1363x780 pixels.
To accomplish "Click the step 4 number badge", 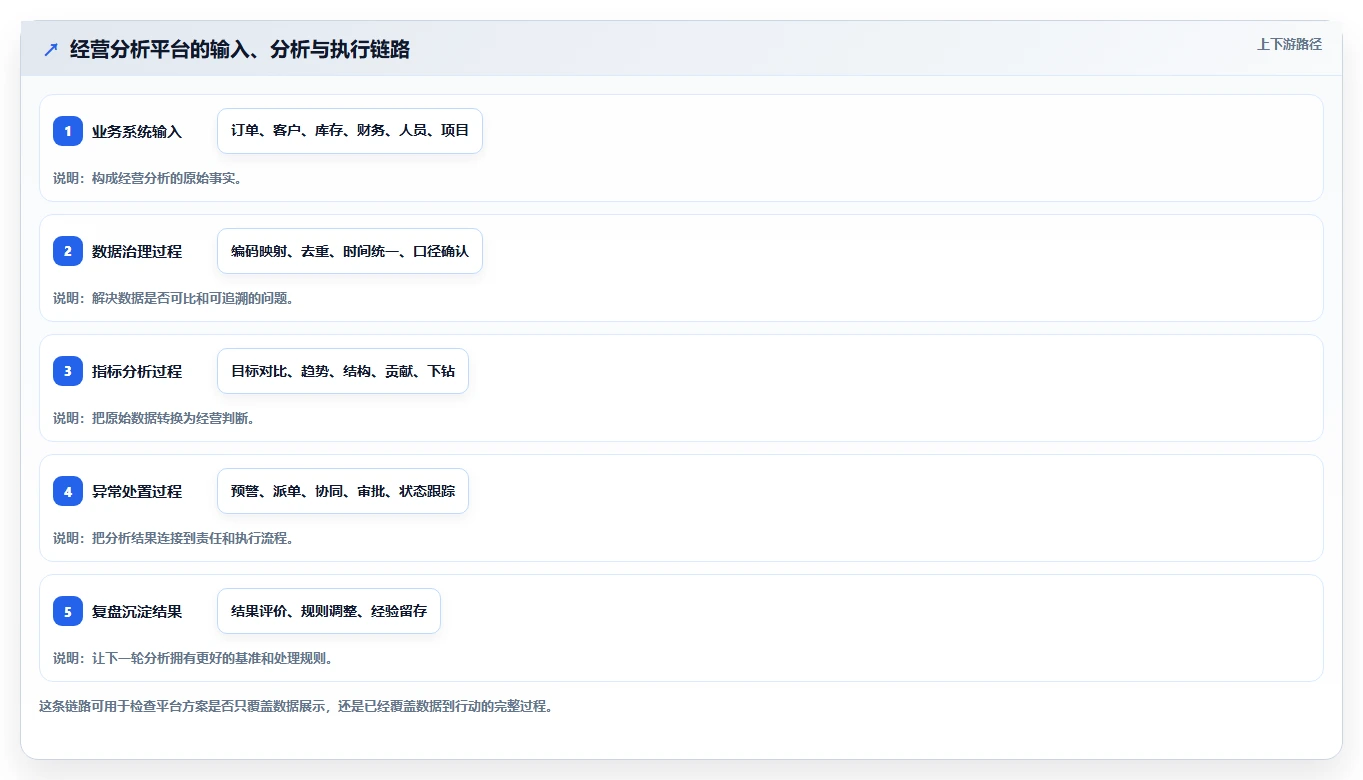I will click(68, 491).
